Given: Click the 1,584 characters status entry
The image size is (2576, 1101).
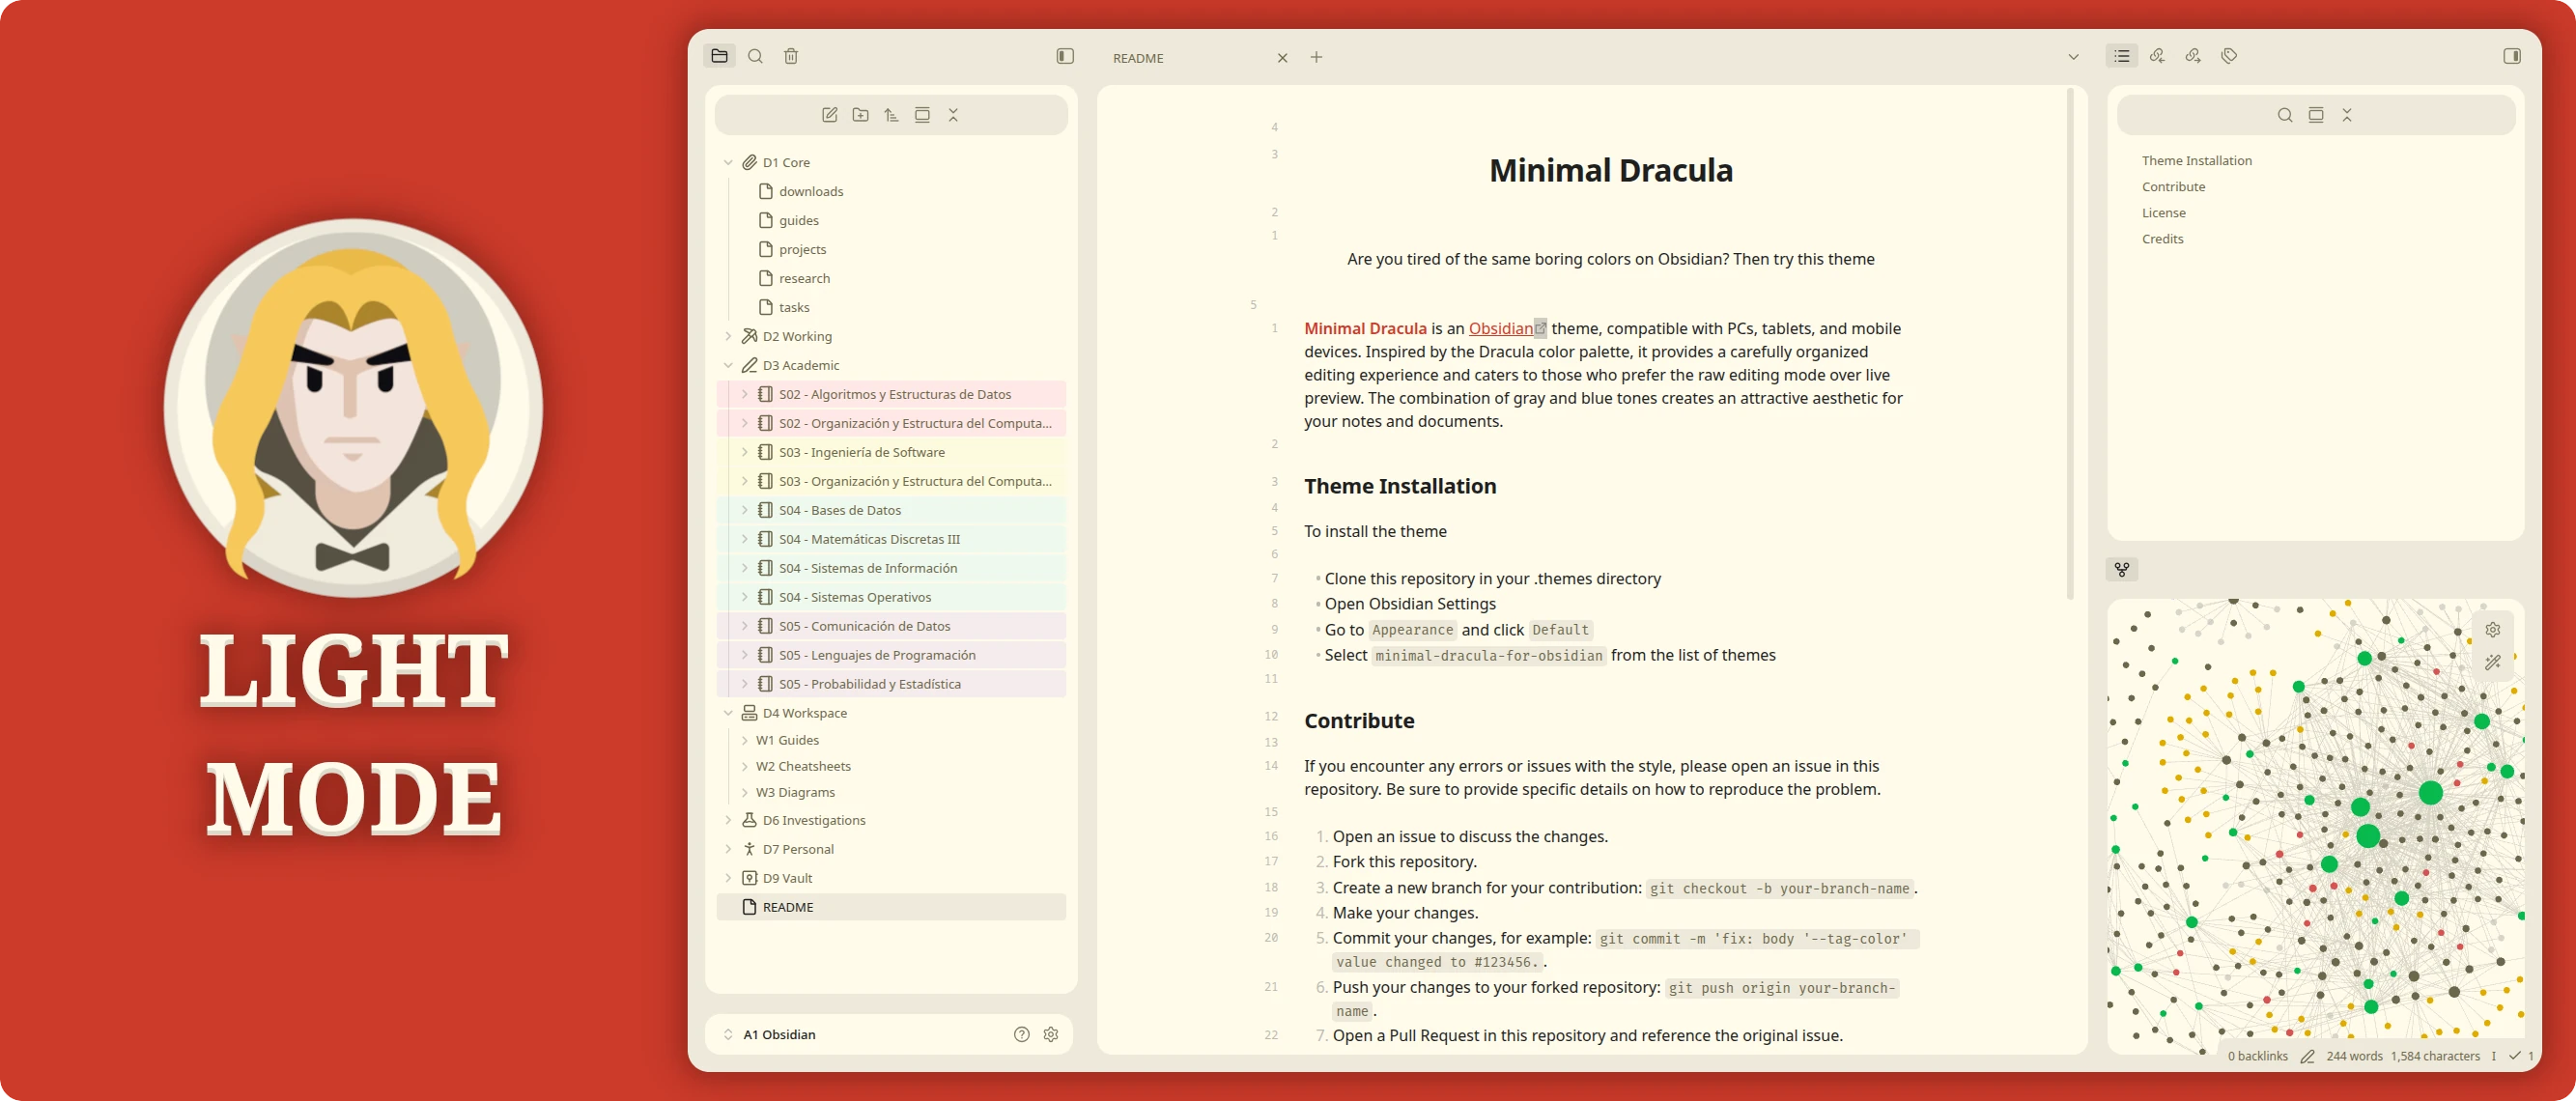Looking at the screenshot, I should pos(2435,1056).
